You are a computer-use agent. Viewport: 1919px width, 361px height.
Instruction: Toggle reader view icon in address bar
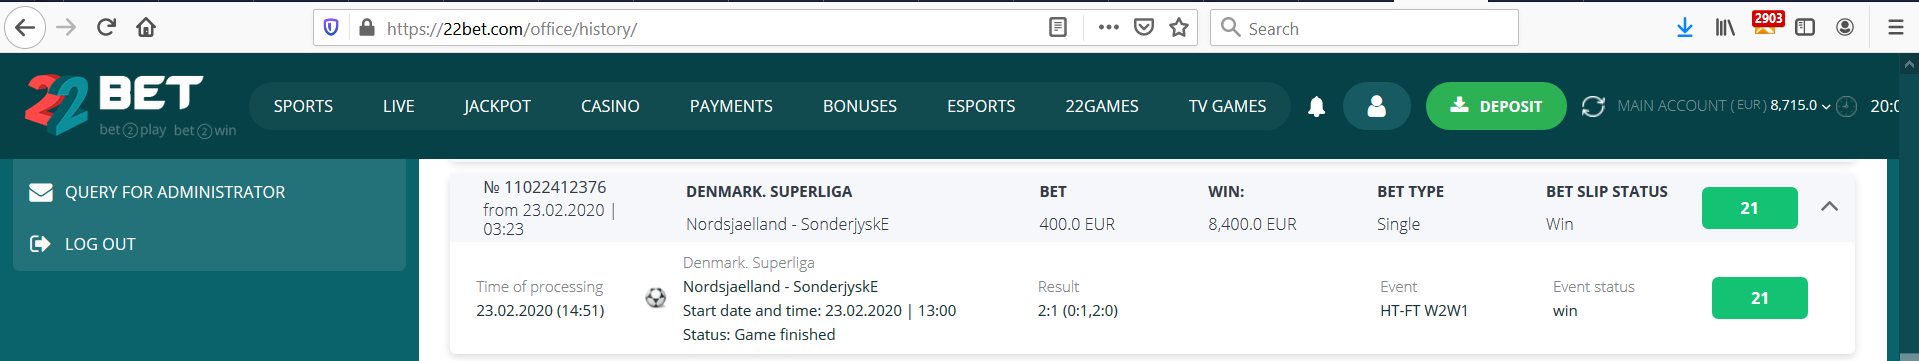[x=1058, y=28]
